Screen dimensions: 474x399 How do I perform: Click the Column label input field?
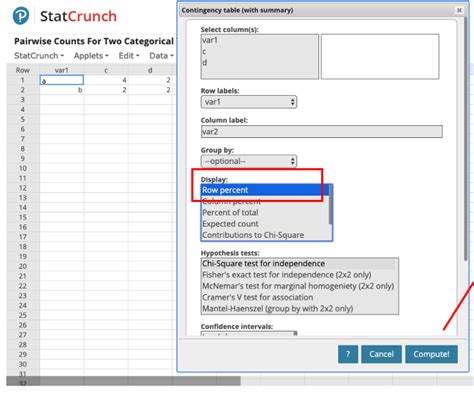pos(322,132)
